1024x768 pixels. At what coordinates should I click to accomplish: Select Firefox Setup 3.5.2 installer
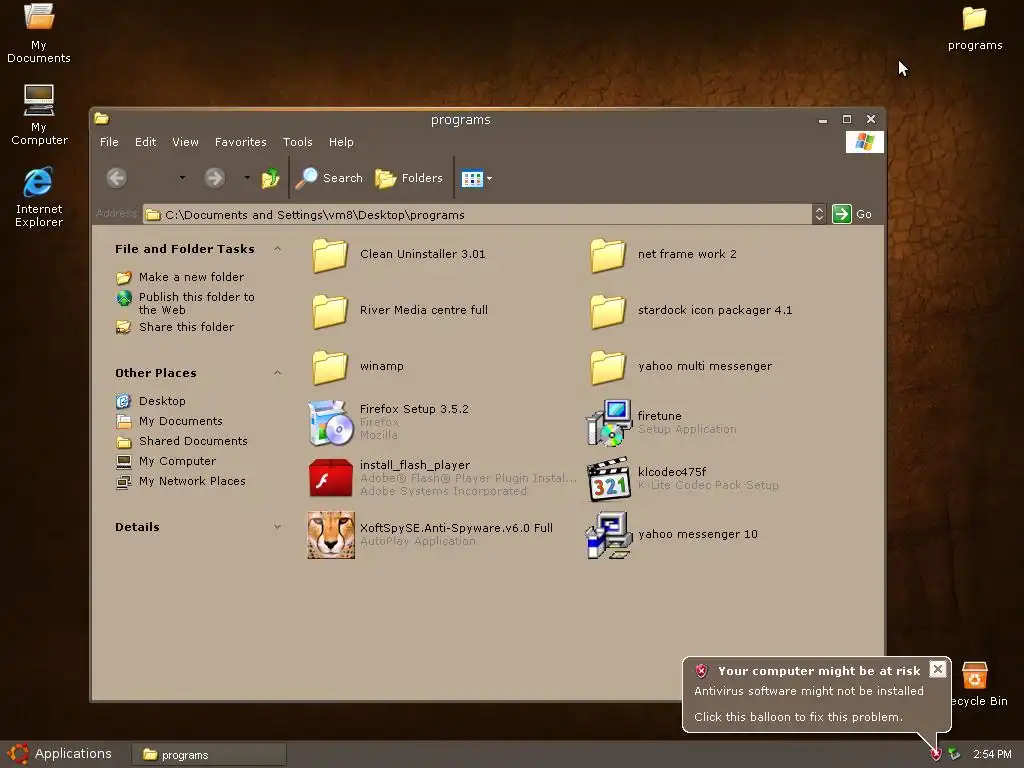point(389,423)
